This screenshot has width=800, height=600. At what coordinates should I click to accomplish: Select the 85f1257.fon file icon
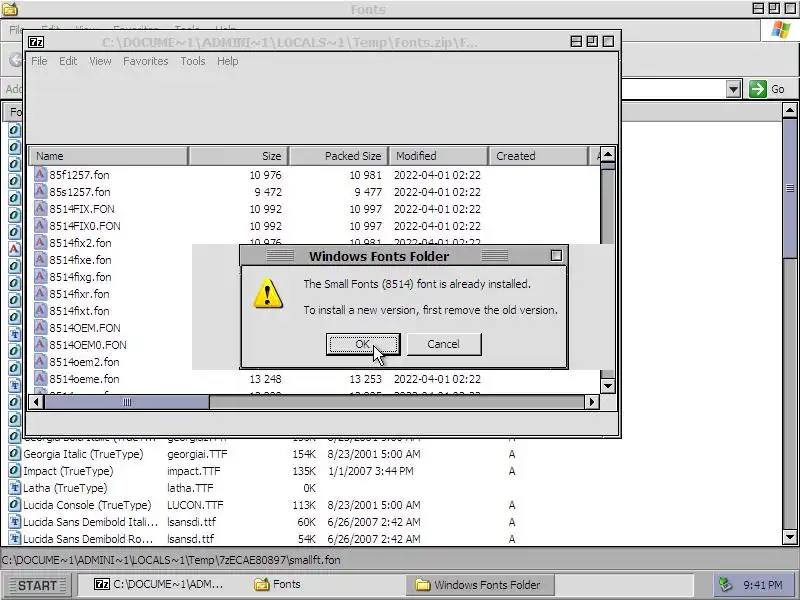(40, 174)
